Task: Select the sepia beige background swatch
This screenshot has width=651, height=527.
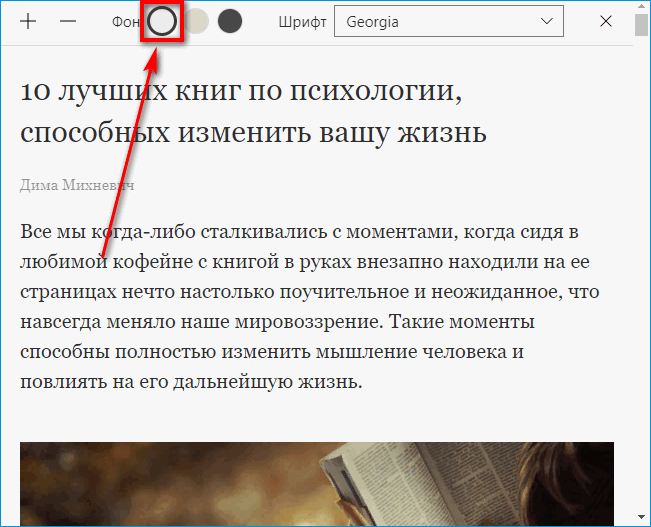Action: click(x=196, y=21)
